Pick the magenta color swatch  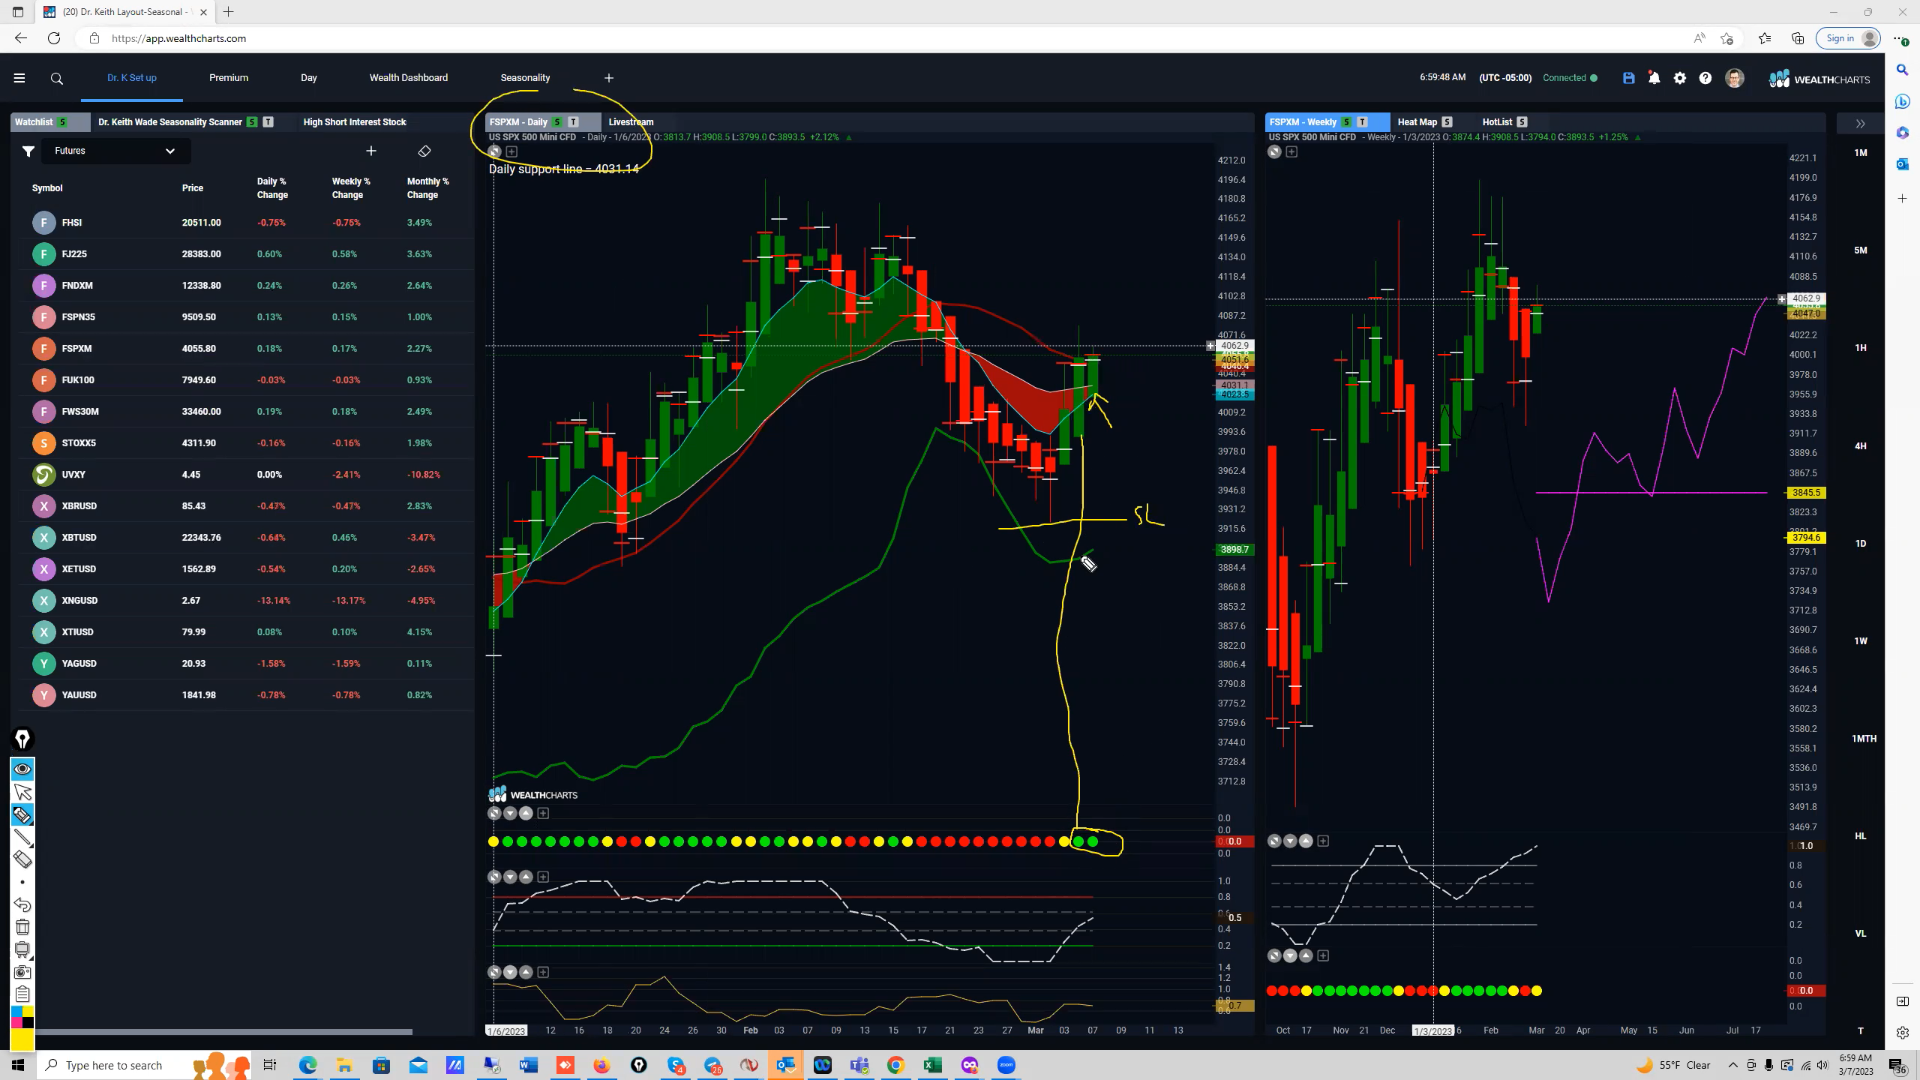click(x=16, y=1023)
